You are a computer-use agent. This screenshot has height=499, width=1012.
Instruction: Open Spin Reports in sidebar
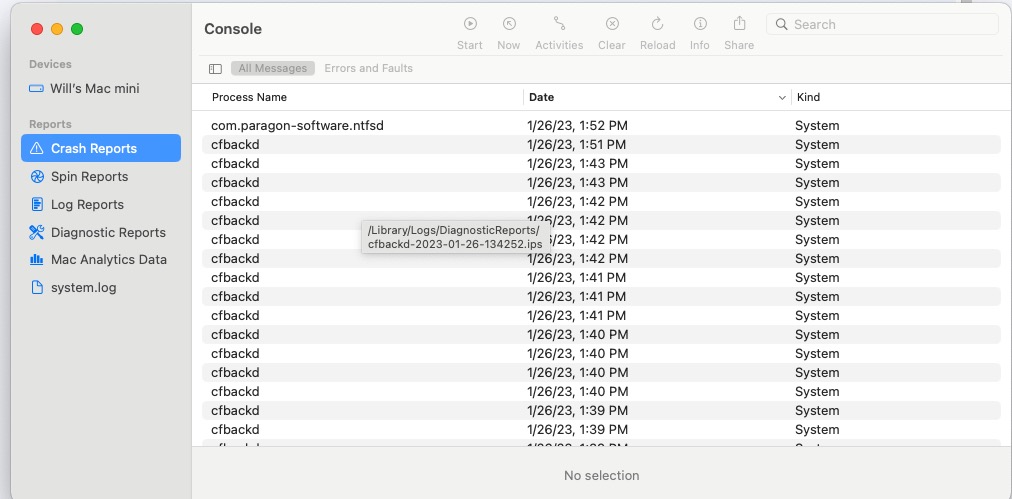click(x=101, y=176)
